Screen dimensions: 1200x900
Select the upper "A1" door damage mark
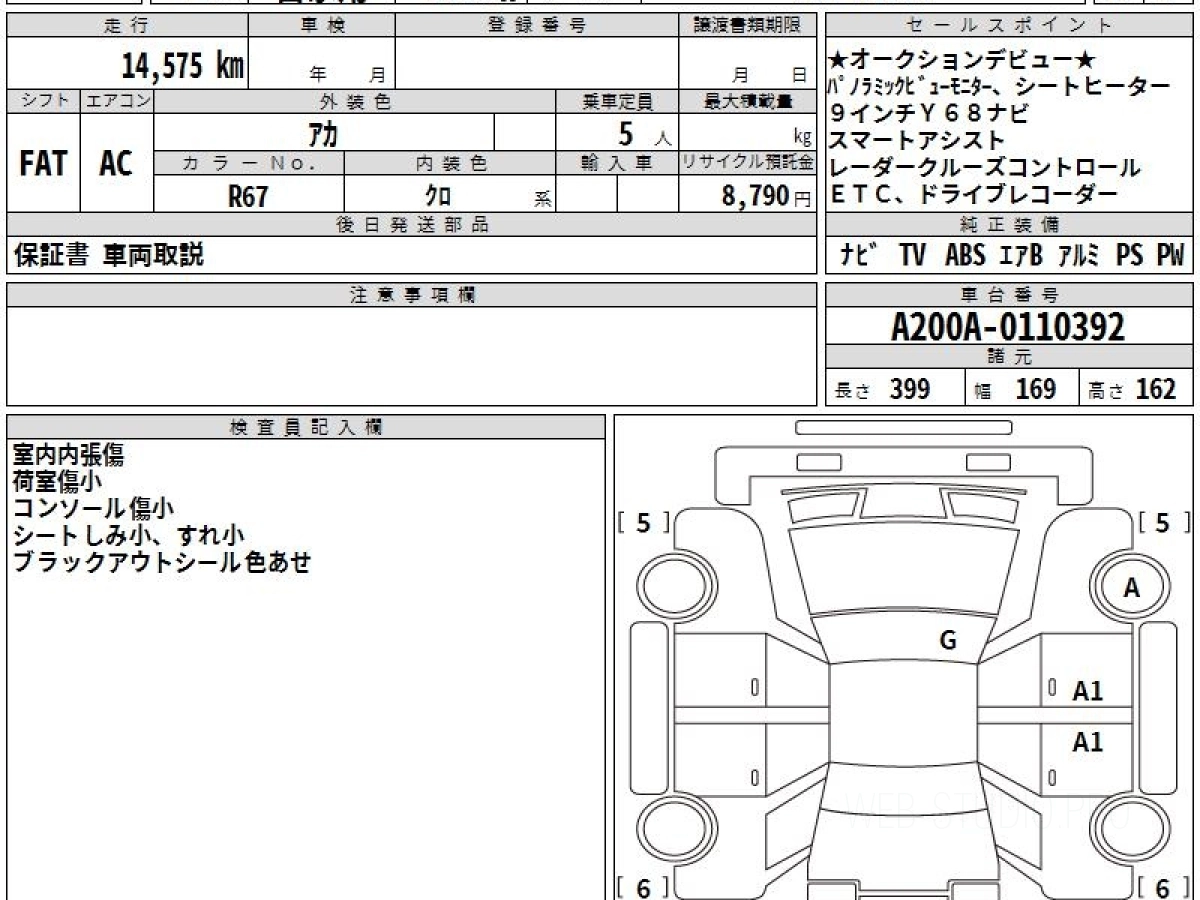pyautogui.click(x=1088, y=690)
